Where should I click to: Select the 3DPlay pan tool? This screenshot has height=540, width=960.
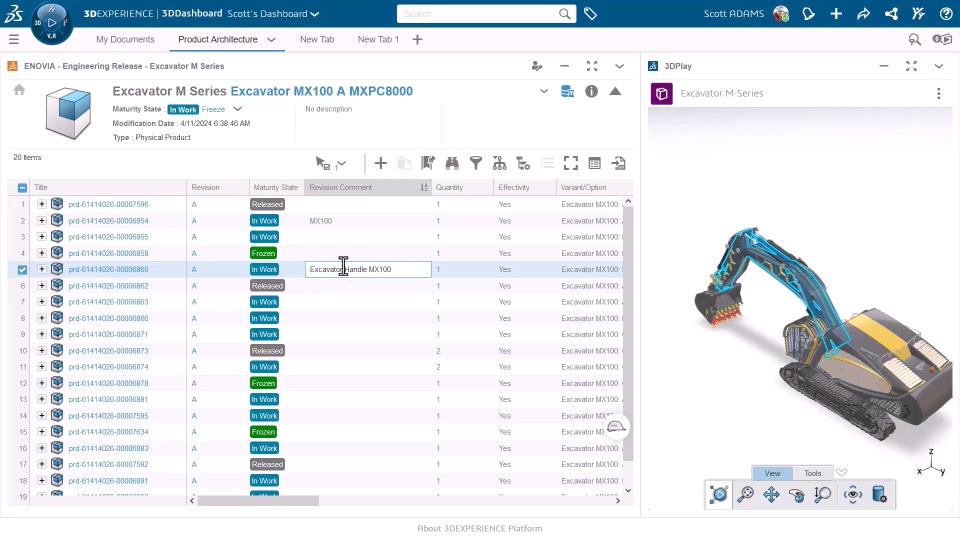click(771, 494)
